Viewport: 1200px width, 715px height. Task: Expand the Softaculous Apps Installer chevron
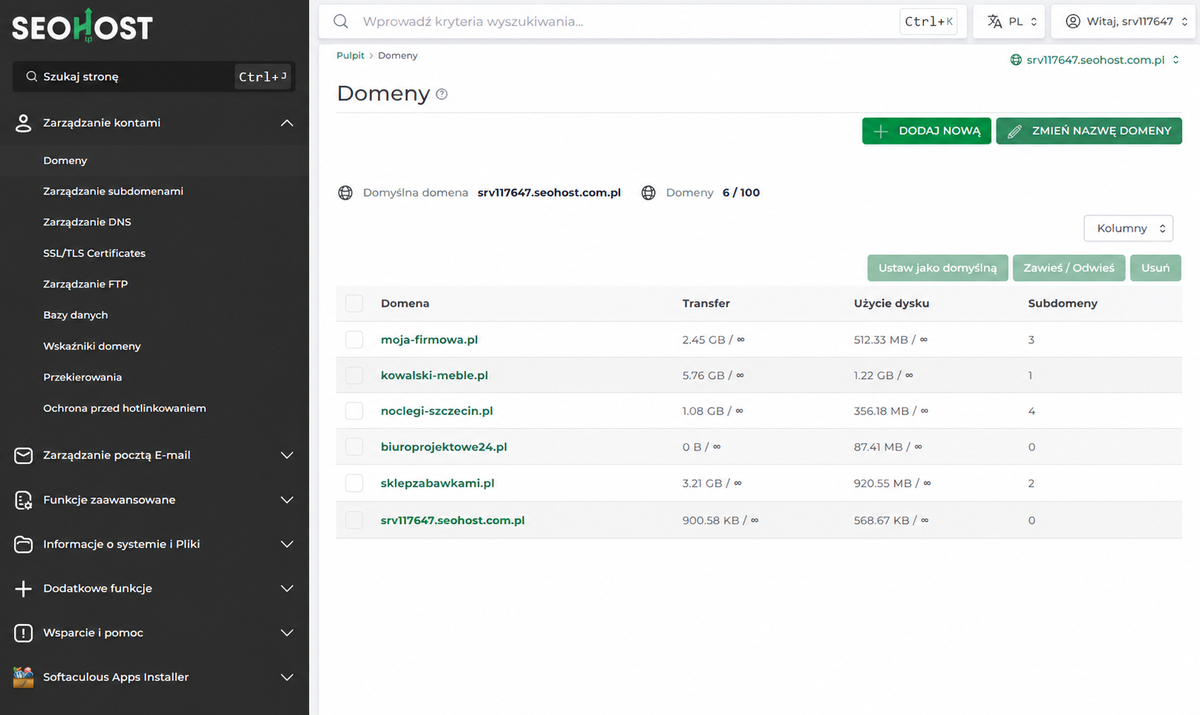click(x=287, y=677)
